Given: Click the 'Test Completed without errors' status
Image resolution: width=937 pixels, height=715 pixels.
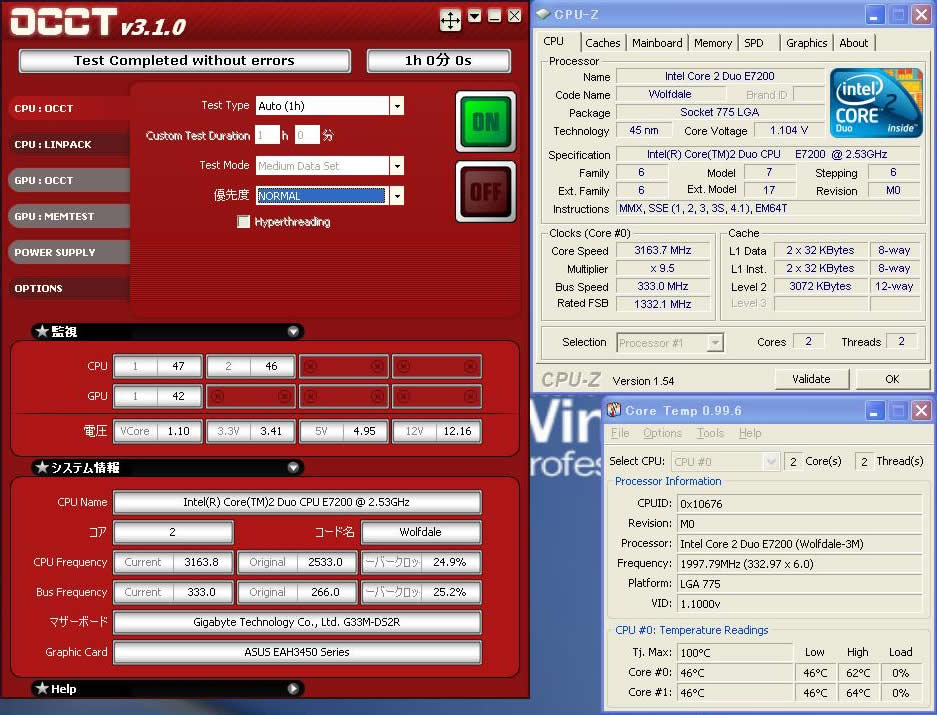Looking at the screenshot, I should (184, 61).
